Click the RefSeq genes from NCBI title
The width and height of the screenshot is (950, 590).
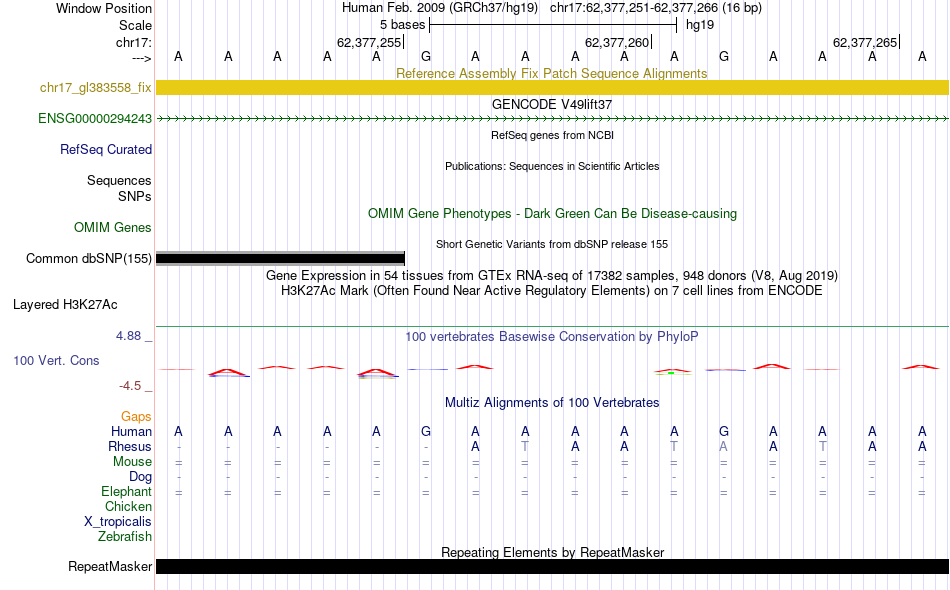click(x=553, y=136)
